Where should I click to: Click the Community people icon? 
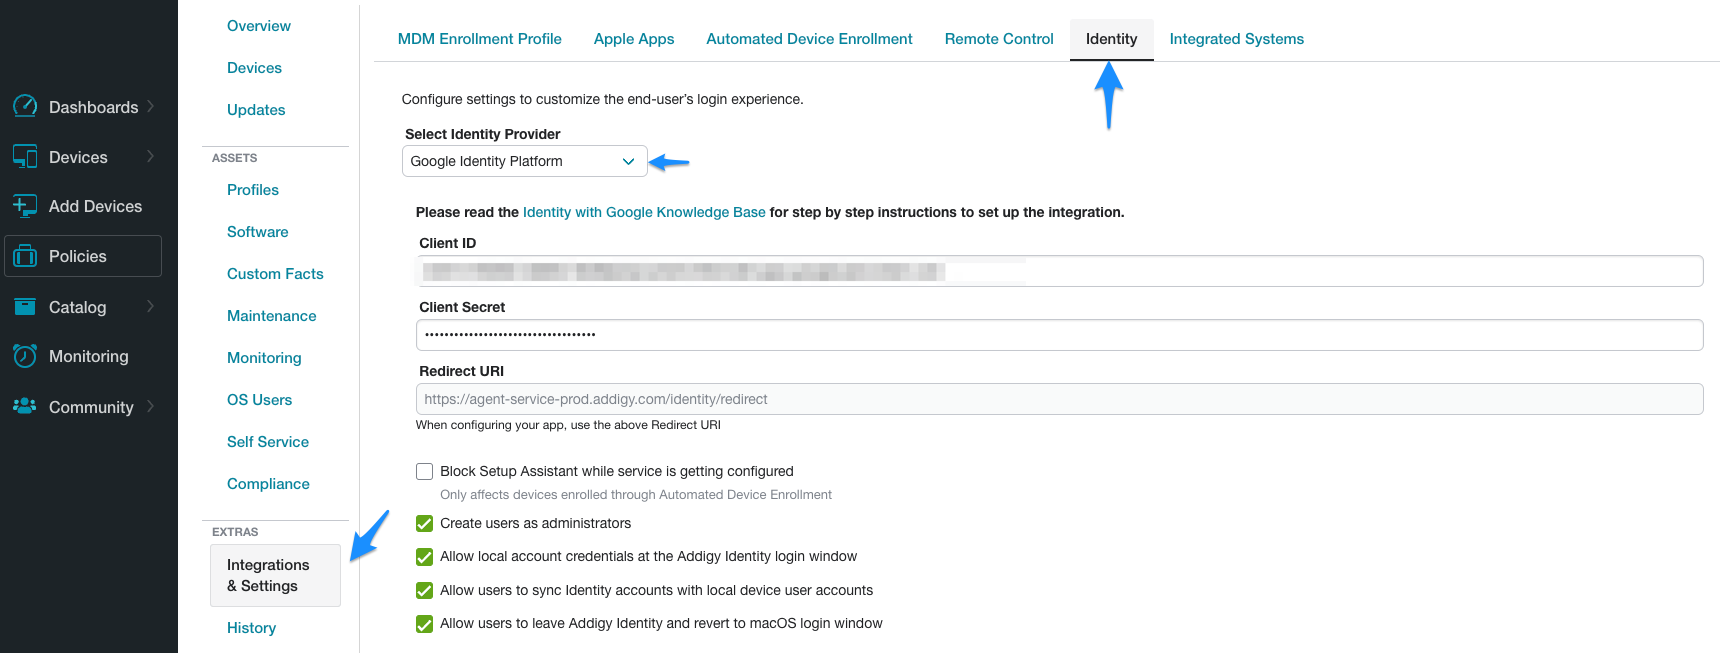tap(25, 406)
